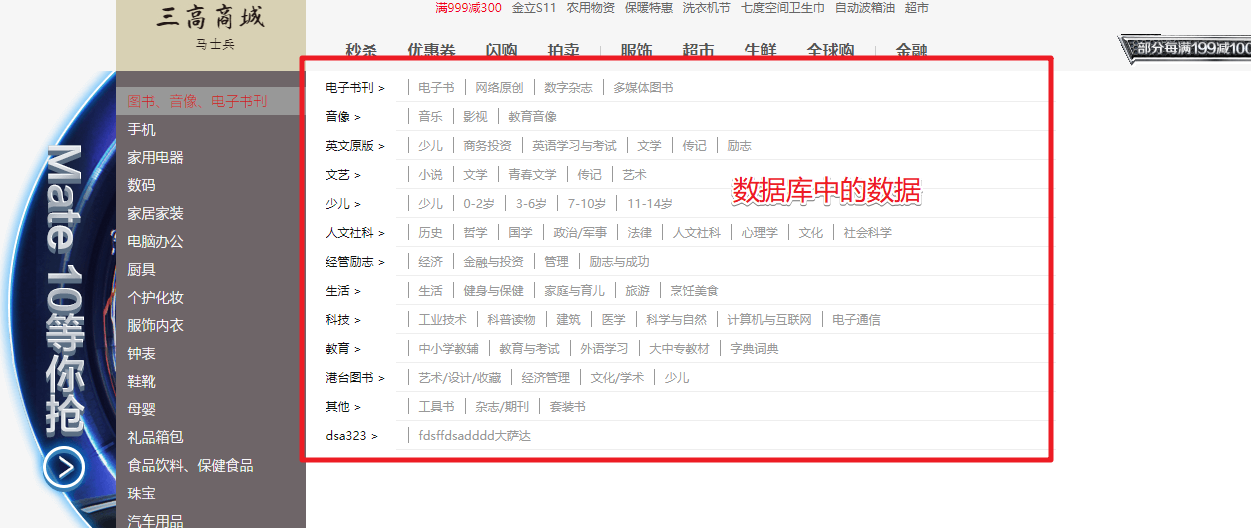Open the 字典词典 link
The image size is (1251, 528).
754,349
